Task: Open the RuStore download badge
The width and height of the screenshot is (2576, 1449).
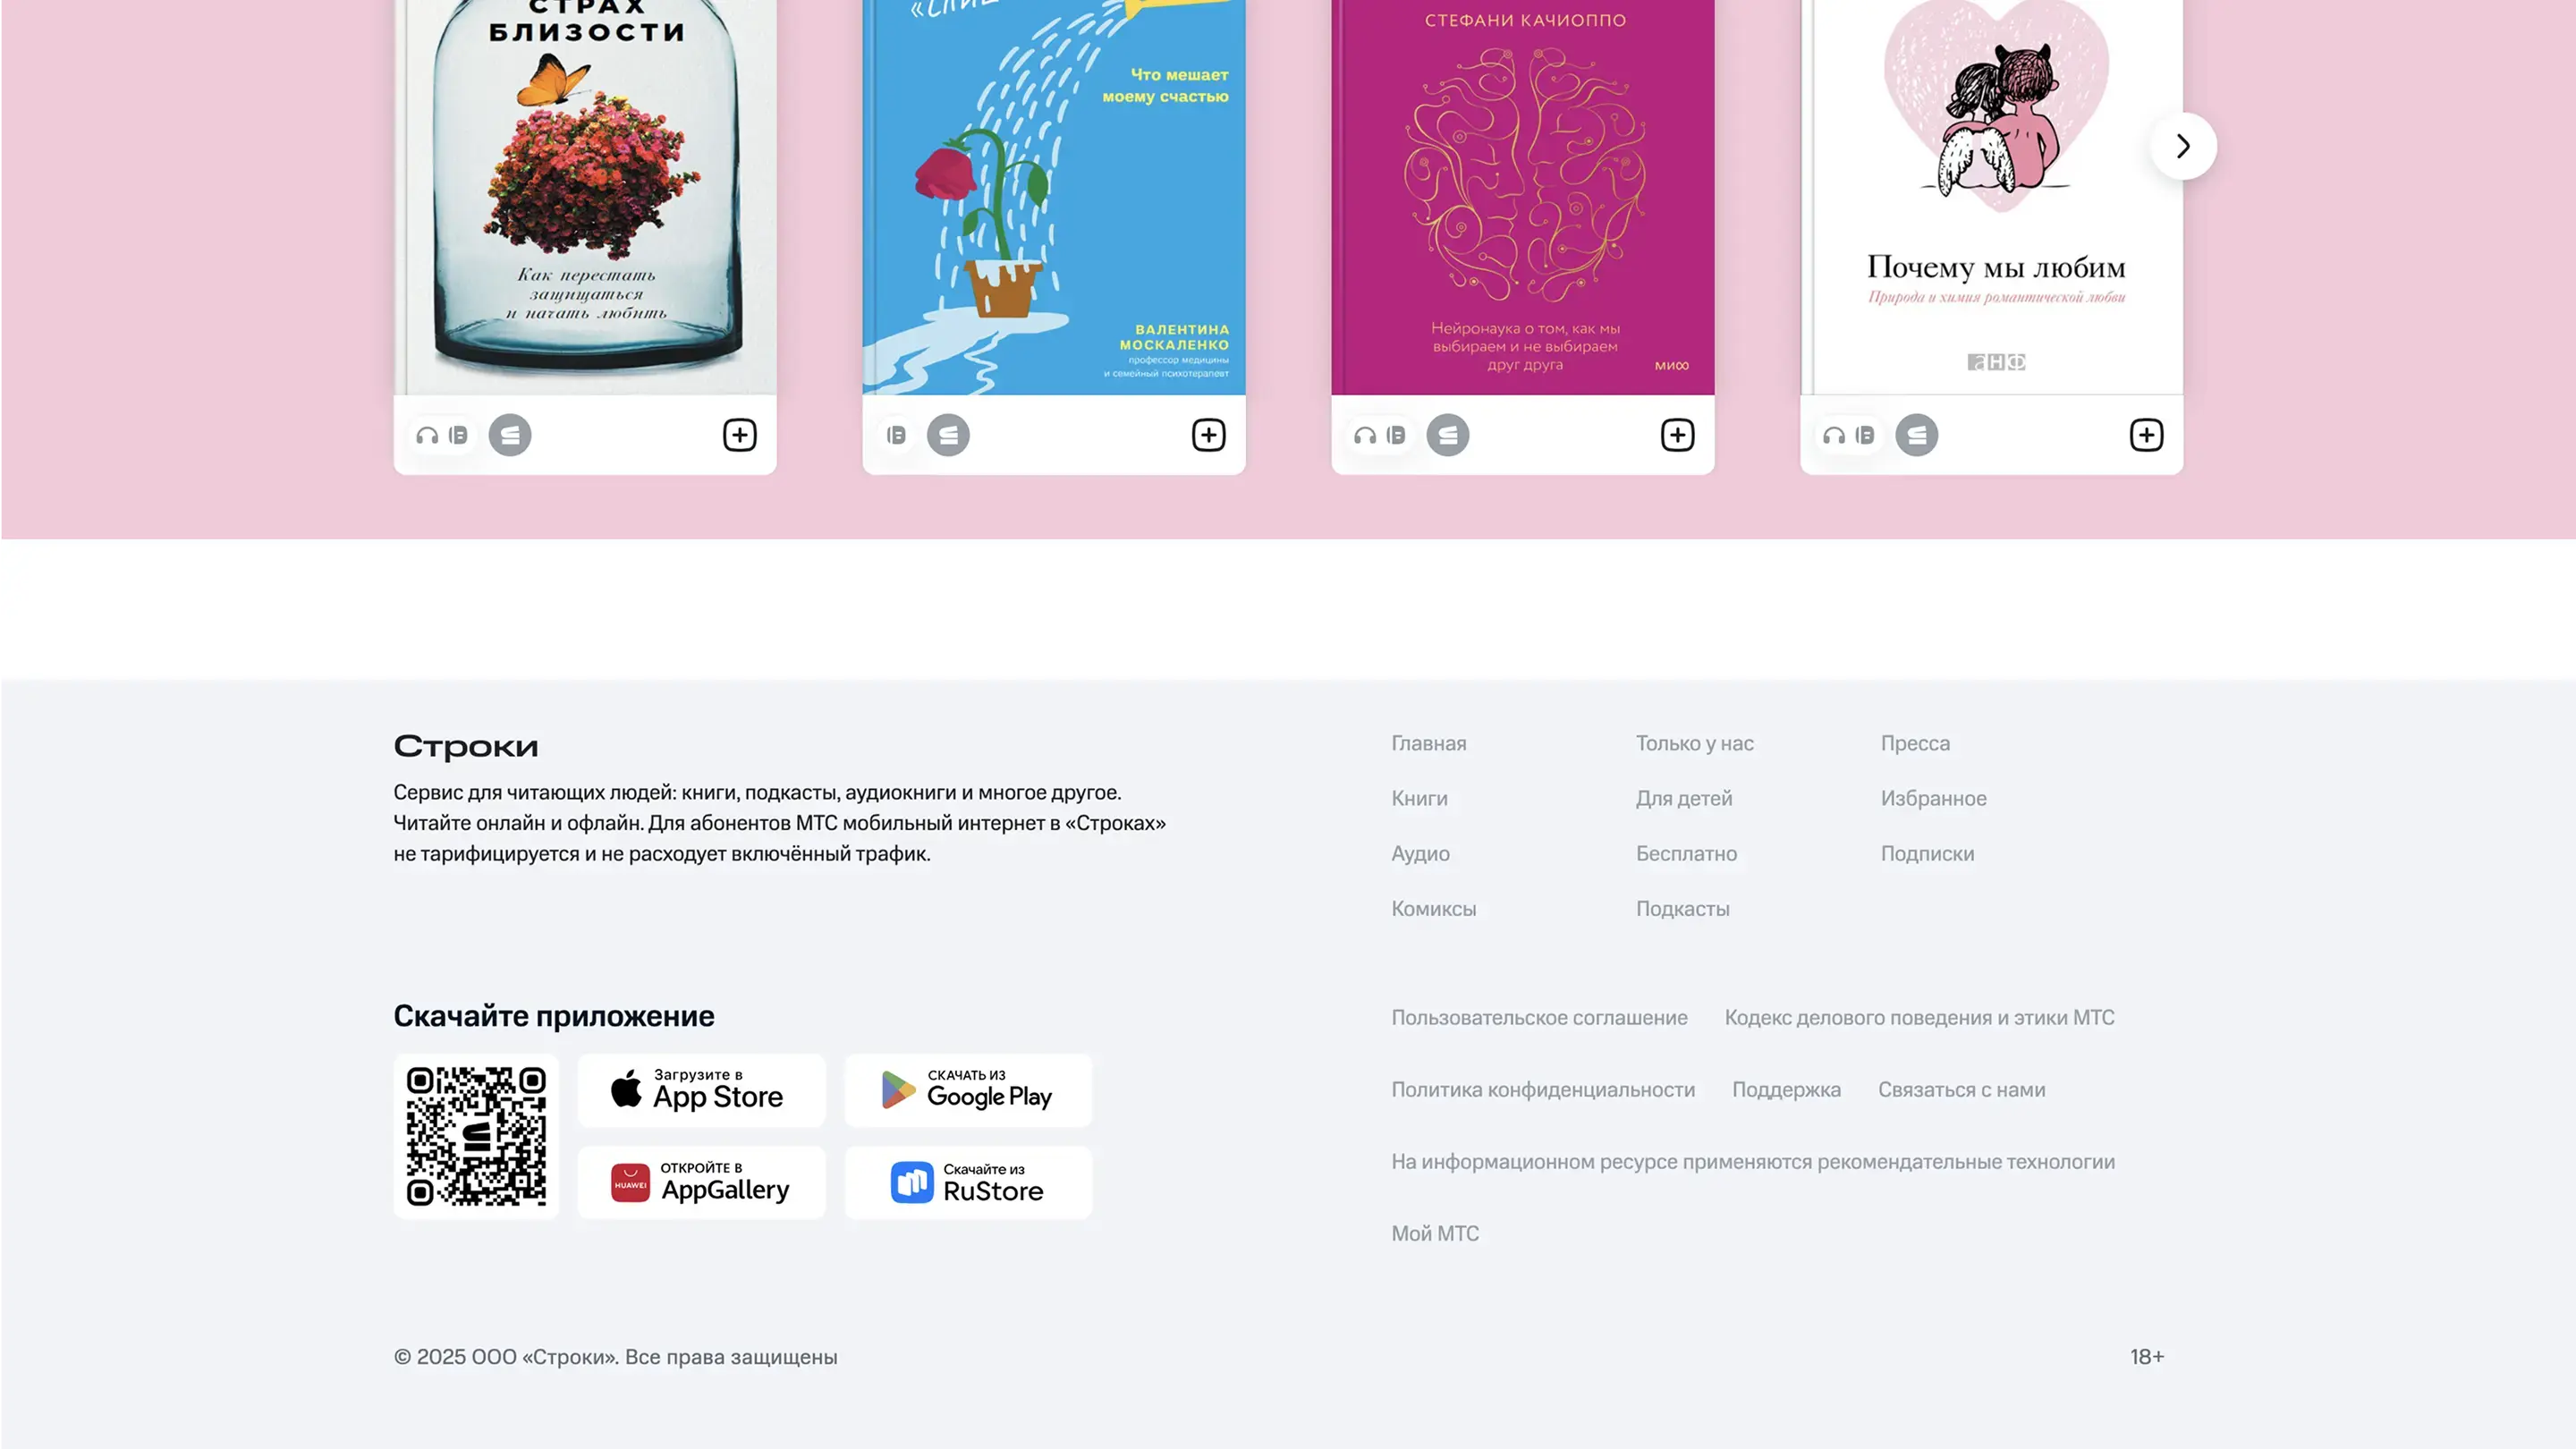Action: 968,1182
